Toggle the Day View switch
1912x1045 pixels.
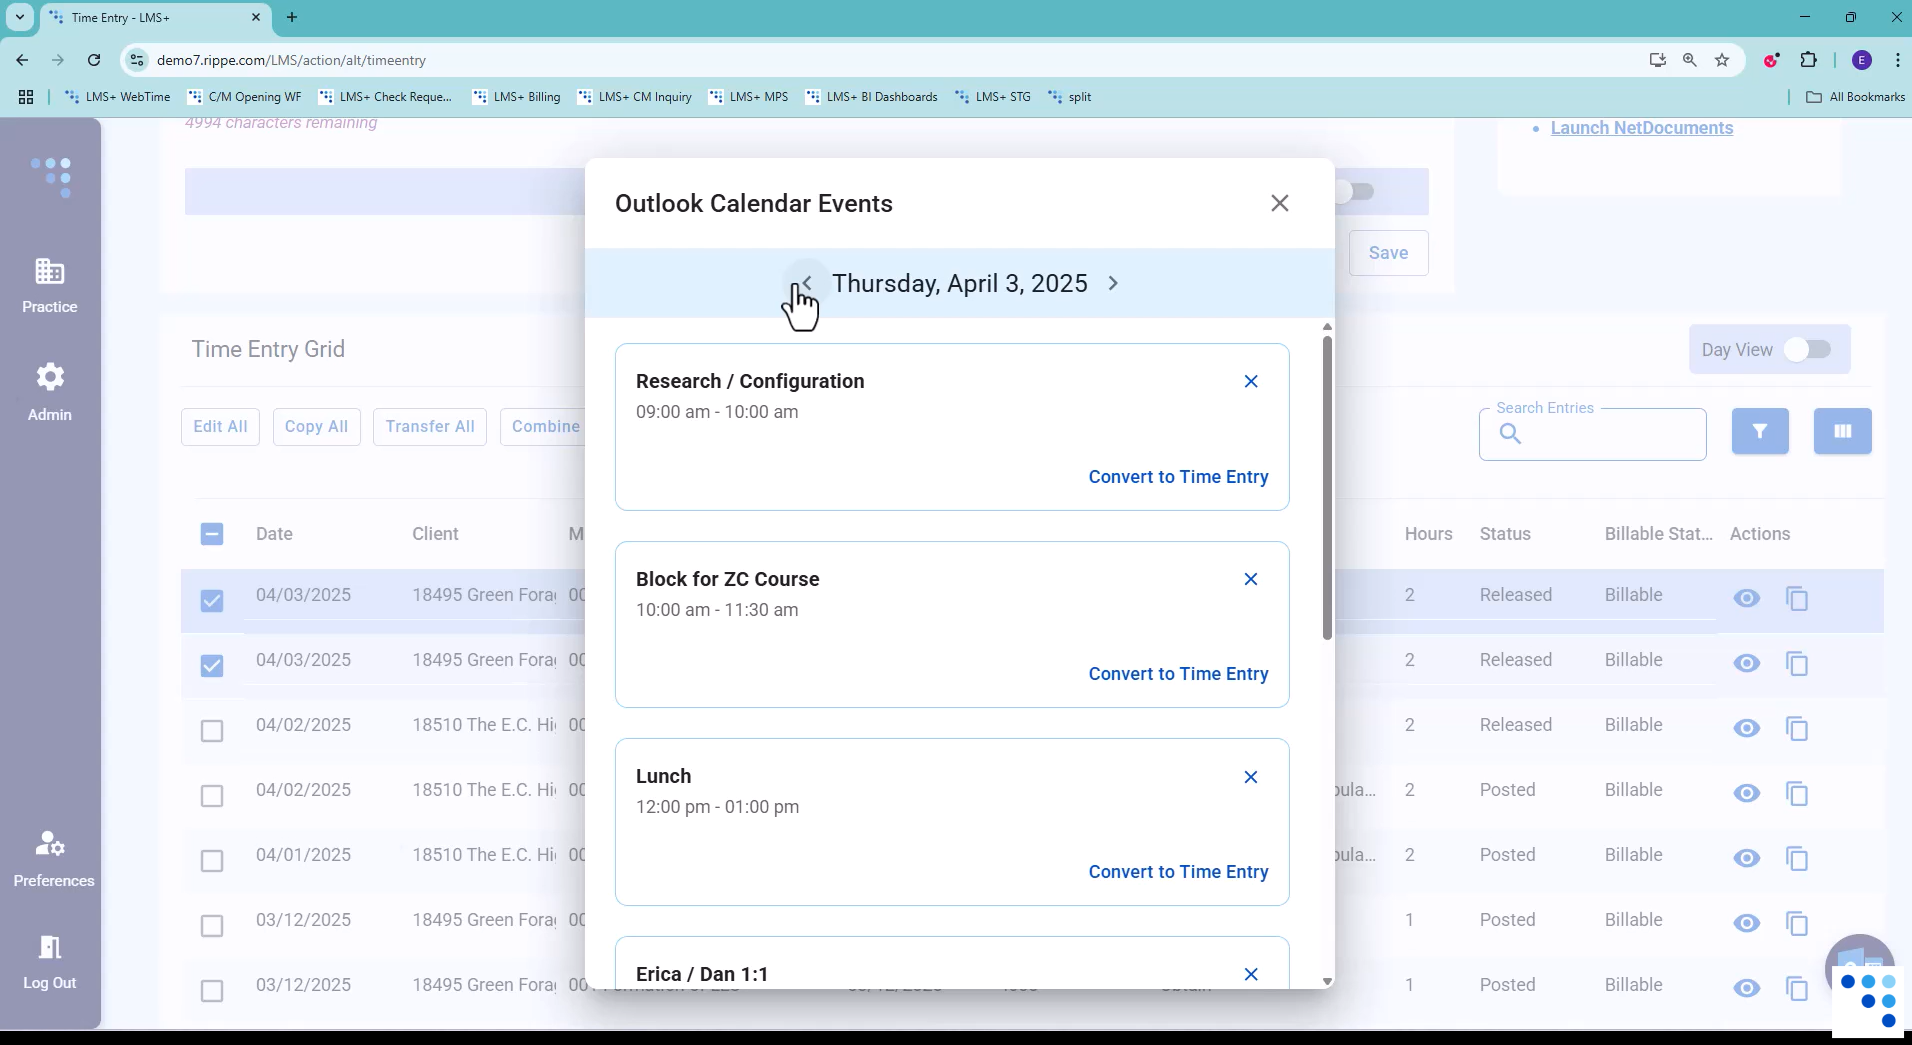click(1808, 349)
